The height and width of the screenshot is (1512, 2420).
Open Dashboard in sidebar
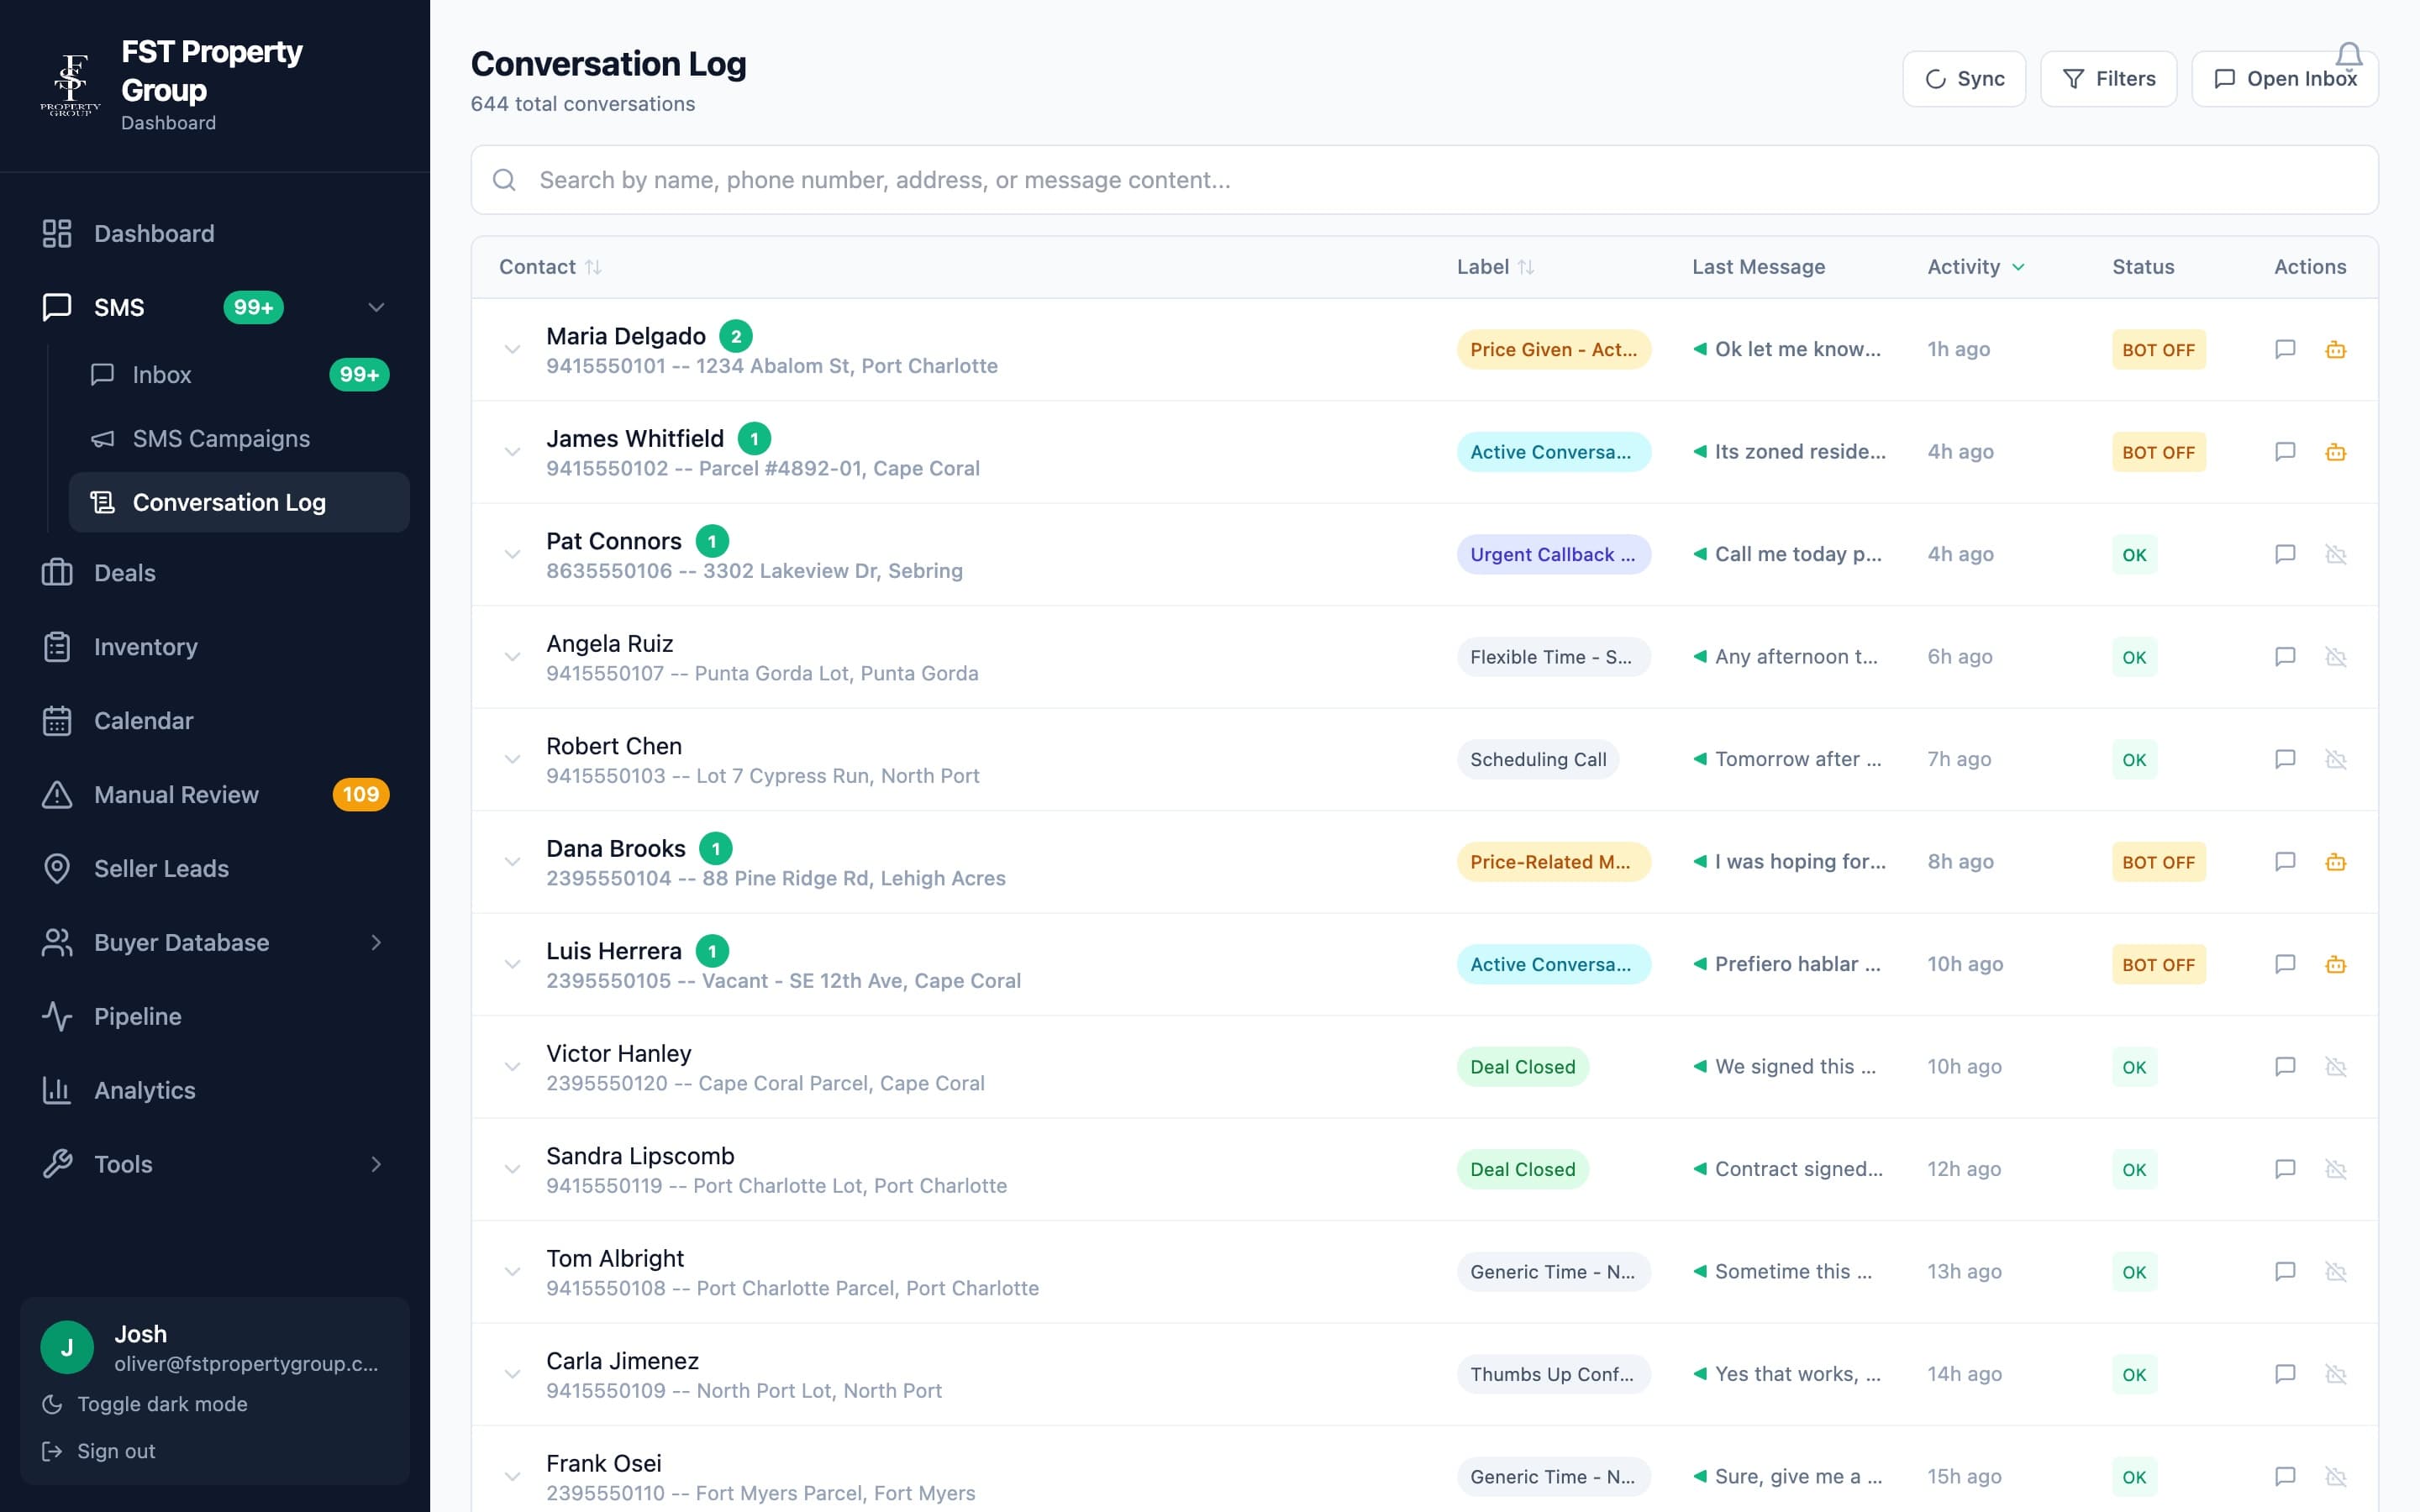pyautogui.click(x=215, y=233)
